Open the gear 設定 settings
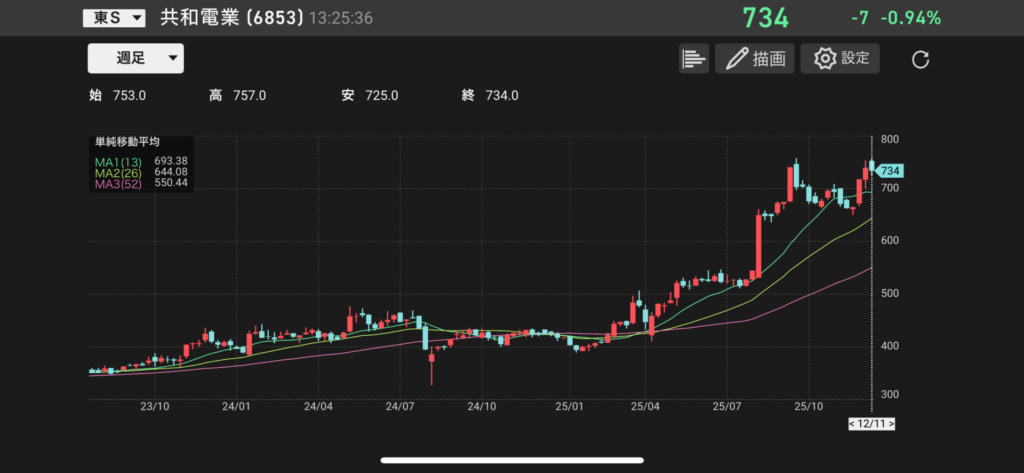The image size is (1024, 473). point(841,59)
